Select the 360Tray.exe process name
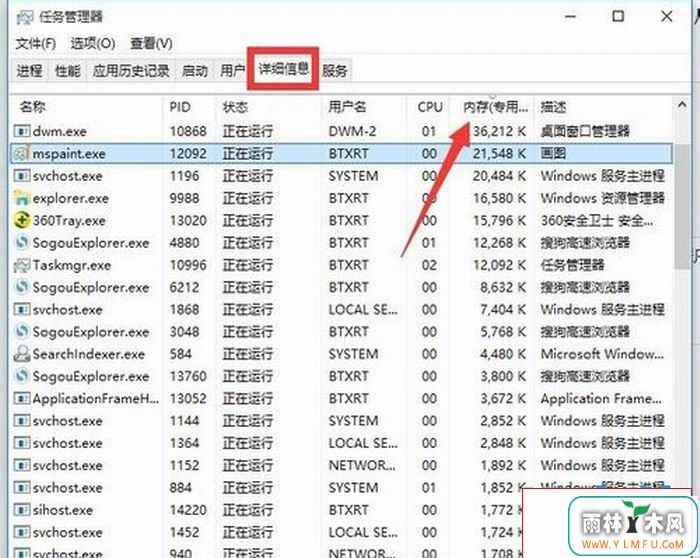Viewport: 700px width, 558px height. (69, 221)
